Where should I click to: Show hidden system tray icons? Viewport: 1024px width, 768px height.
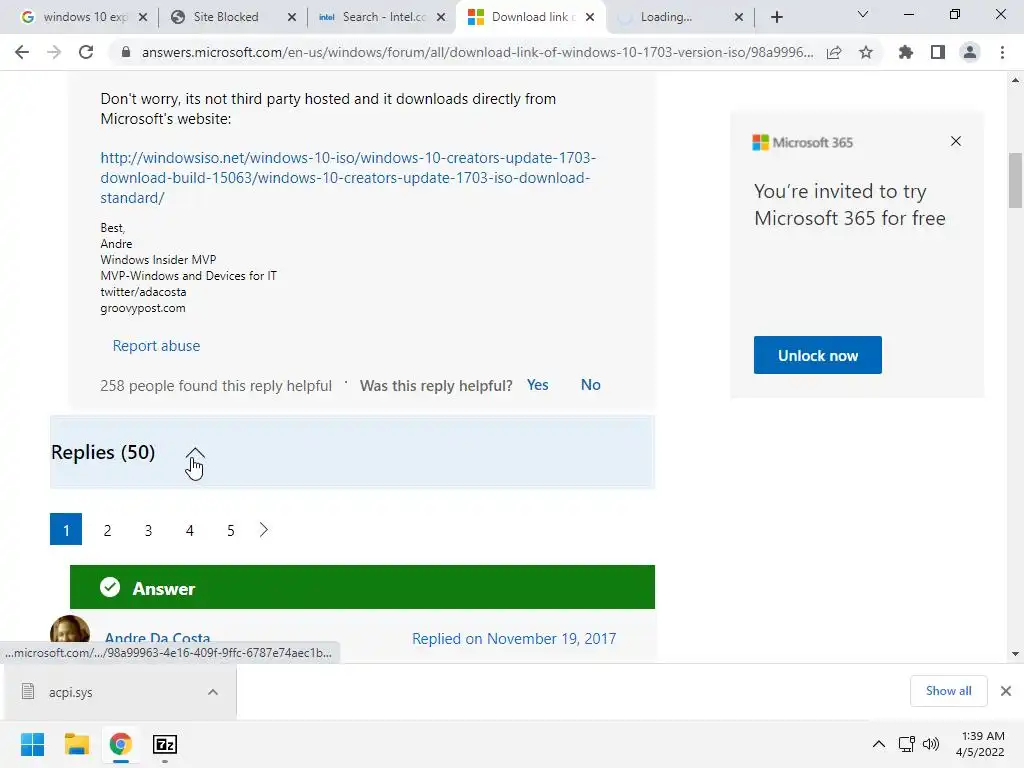click(x=879, y=744)
